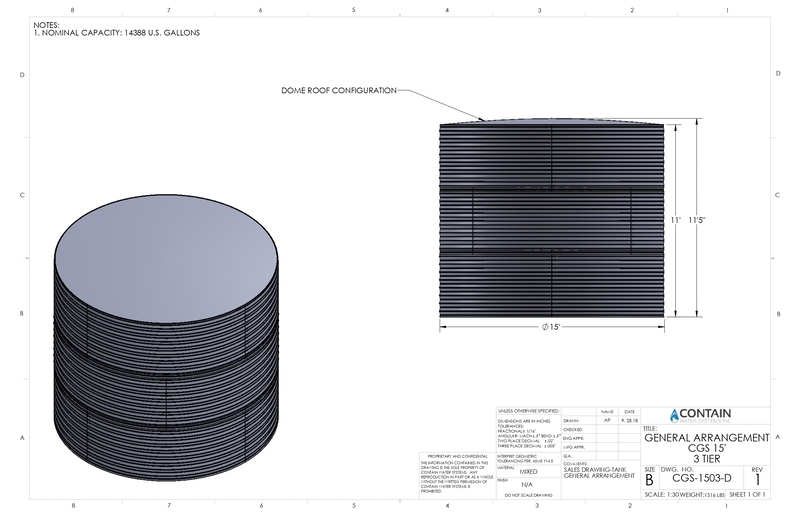Click the CHECKED row label
Viewport: 800px width, 518px height.
pyautogui.click(x=572, y=430)
